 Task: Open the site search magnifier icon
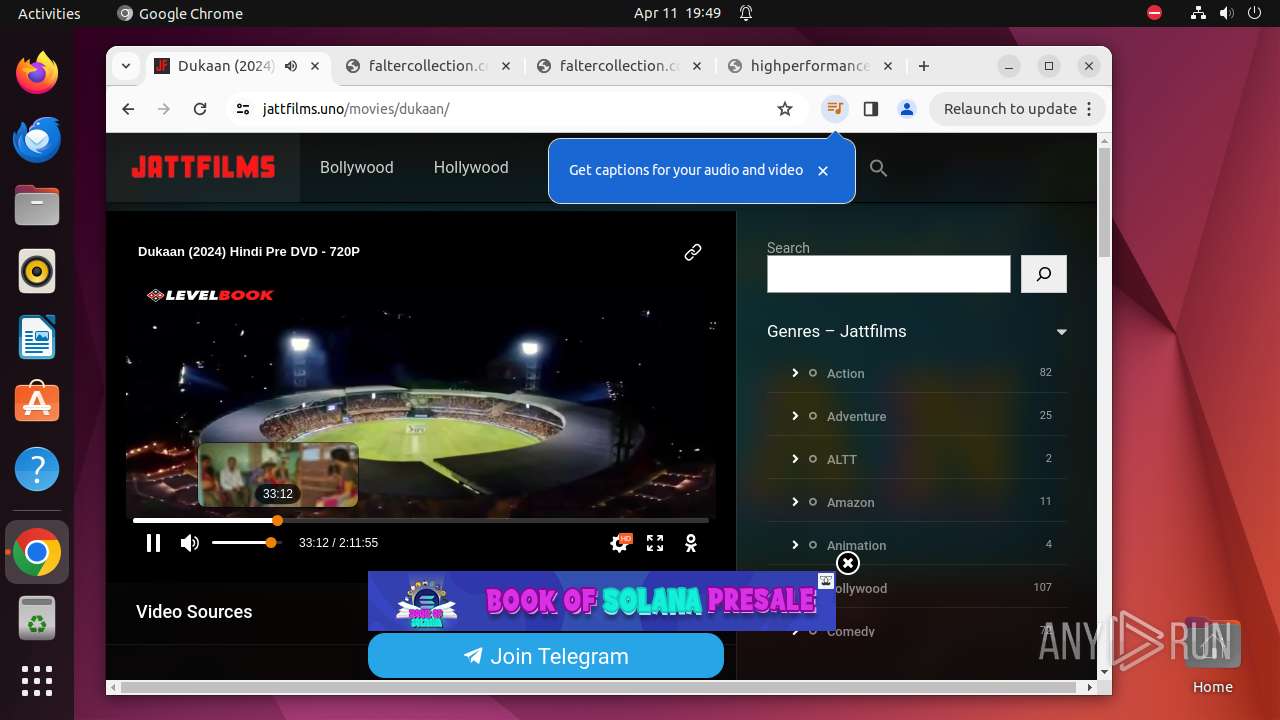pos(878,168)
